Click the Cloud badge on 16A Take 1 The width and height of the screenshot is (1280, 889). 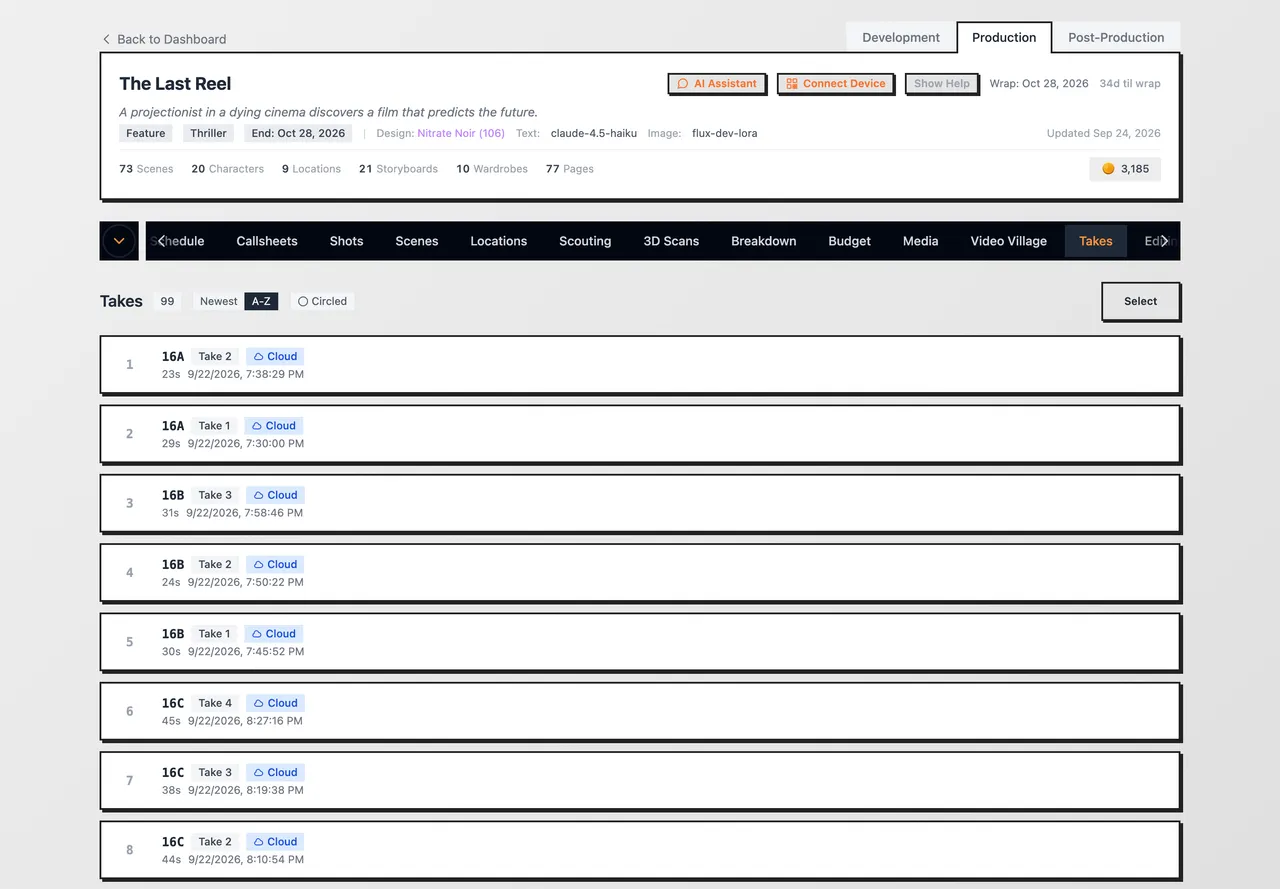pyautogui.click(x=274, y=426)
